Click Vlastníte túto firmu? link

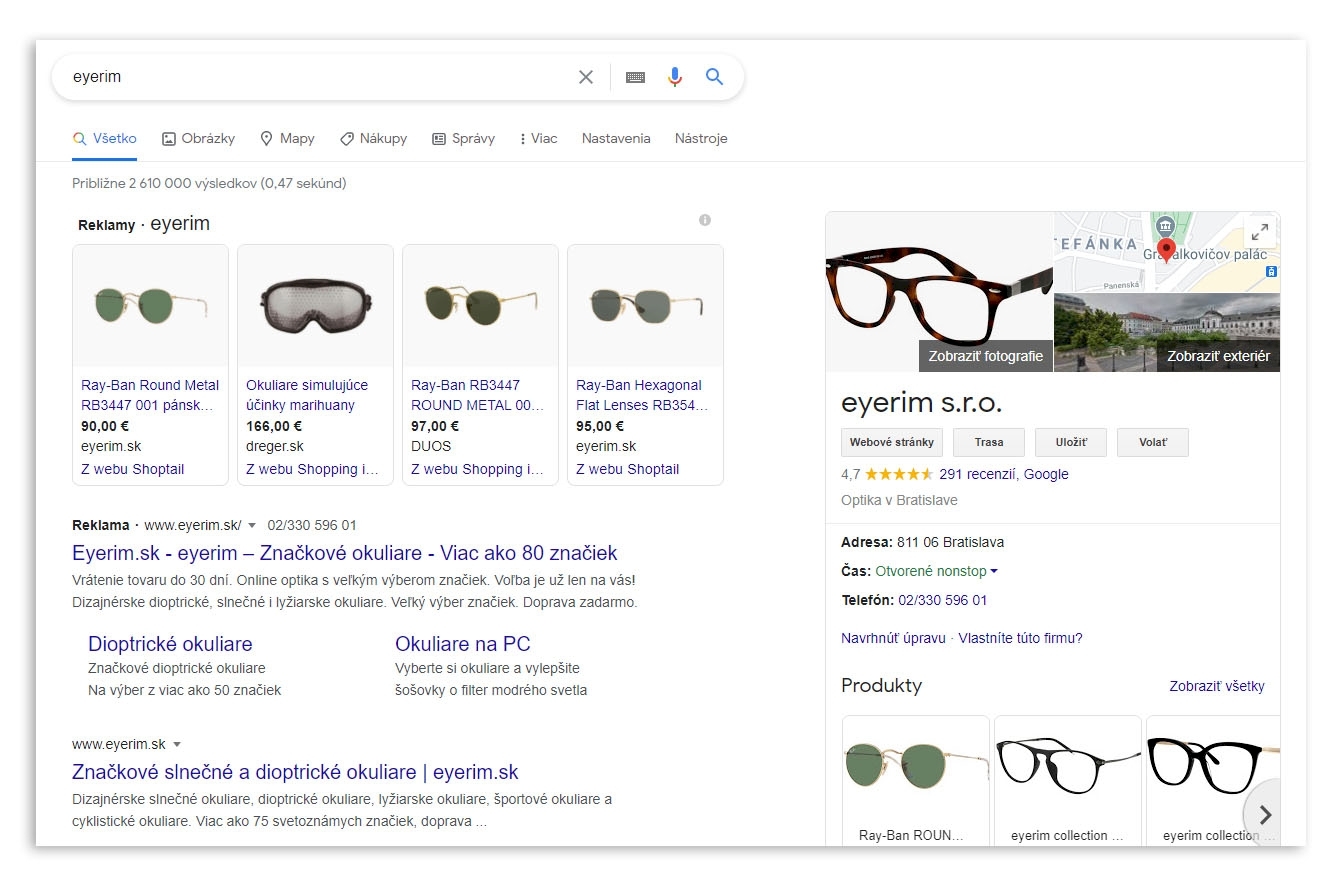(x=1020, y=638)
